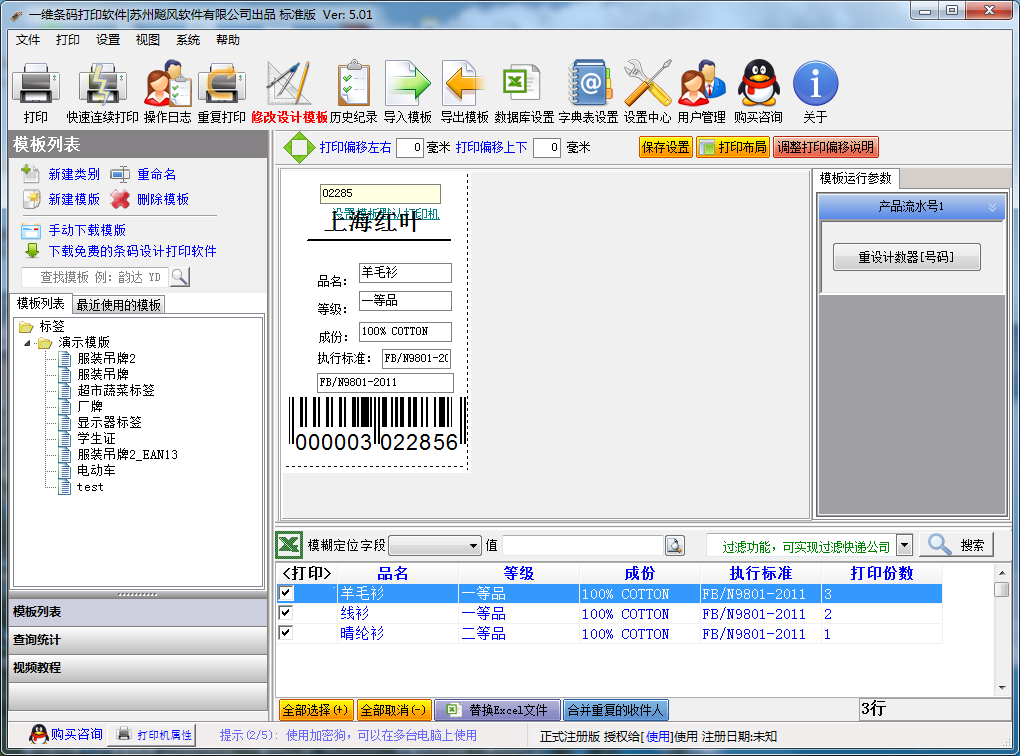Toggle the print checkbox for 线衫 row
Screen dimensions: 1020x756
[286, 613]
